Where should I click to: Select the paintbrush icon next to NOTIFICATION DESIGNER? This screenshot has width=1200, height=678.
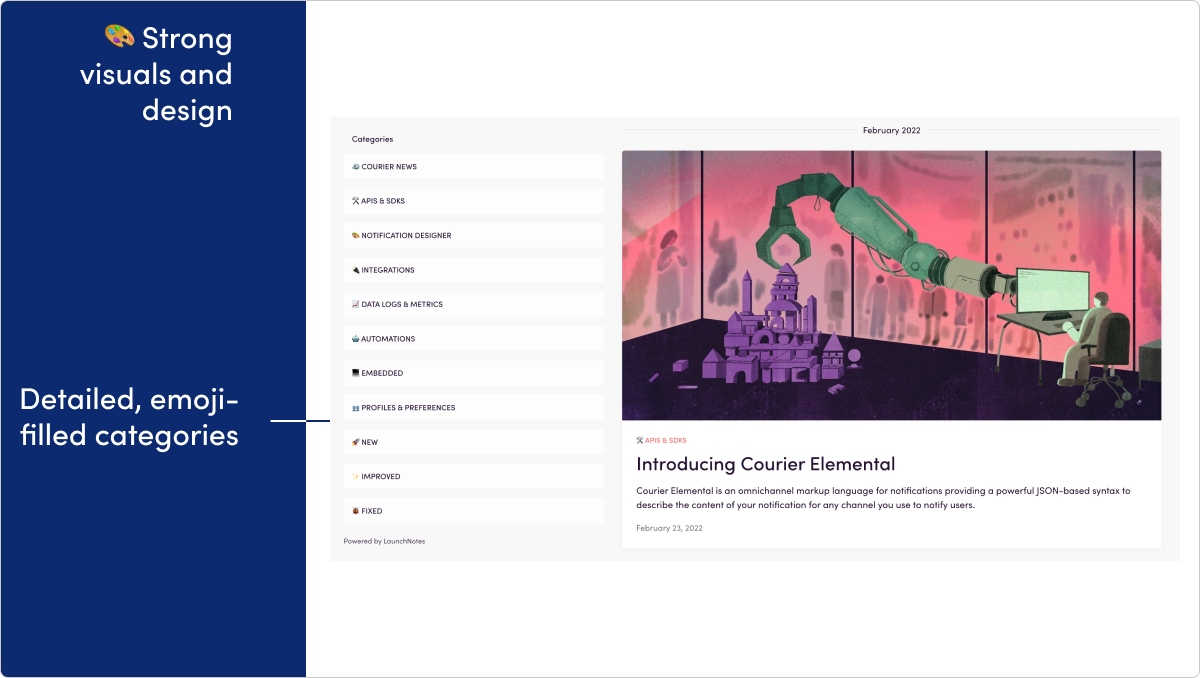click(x=355, y=235)
